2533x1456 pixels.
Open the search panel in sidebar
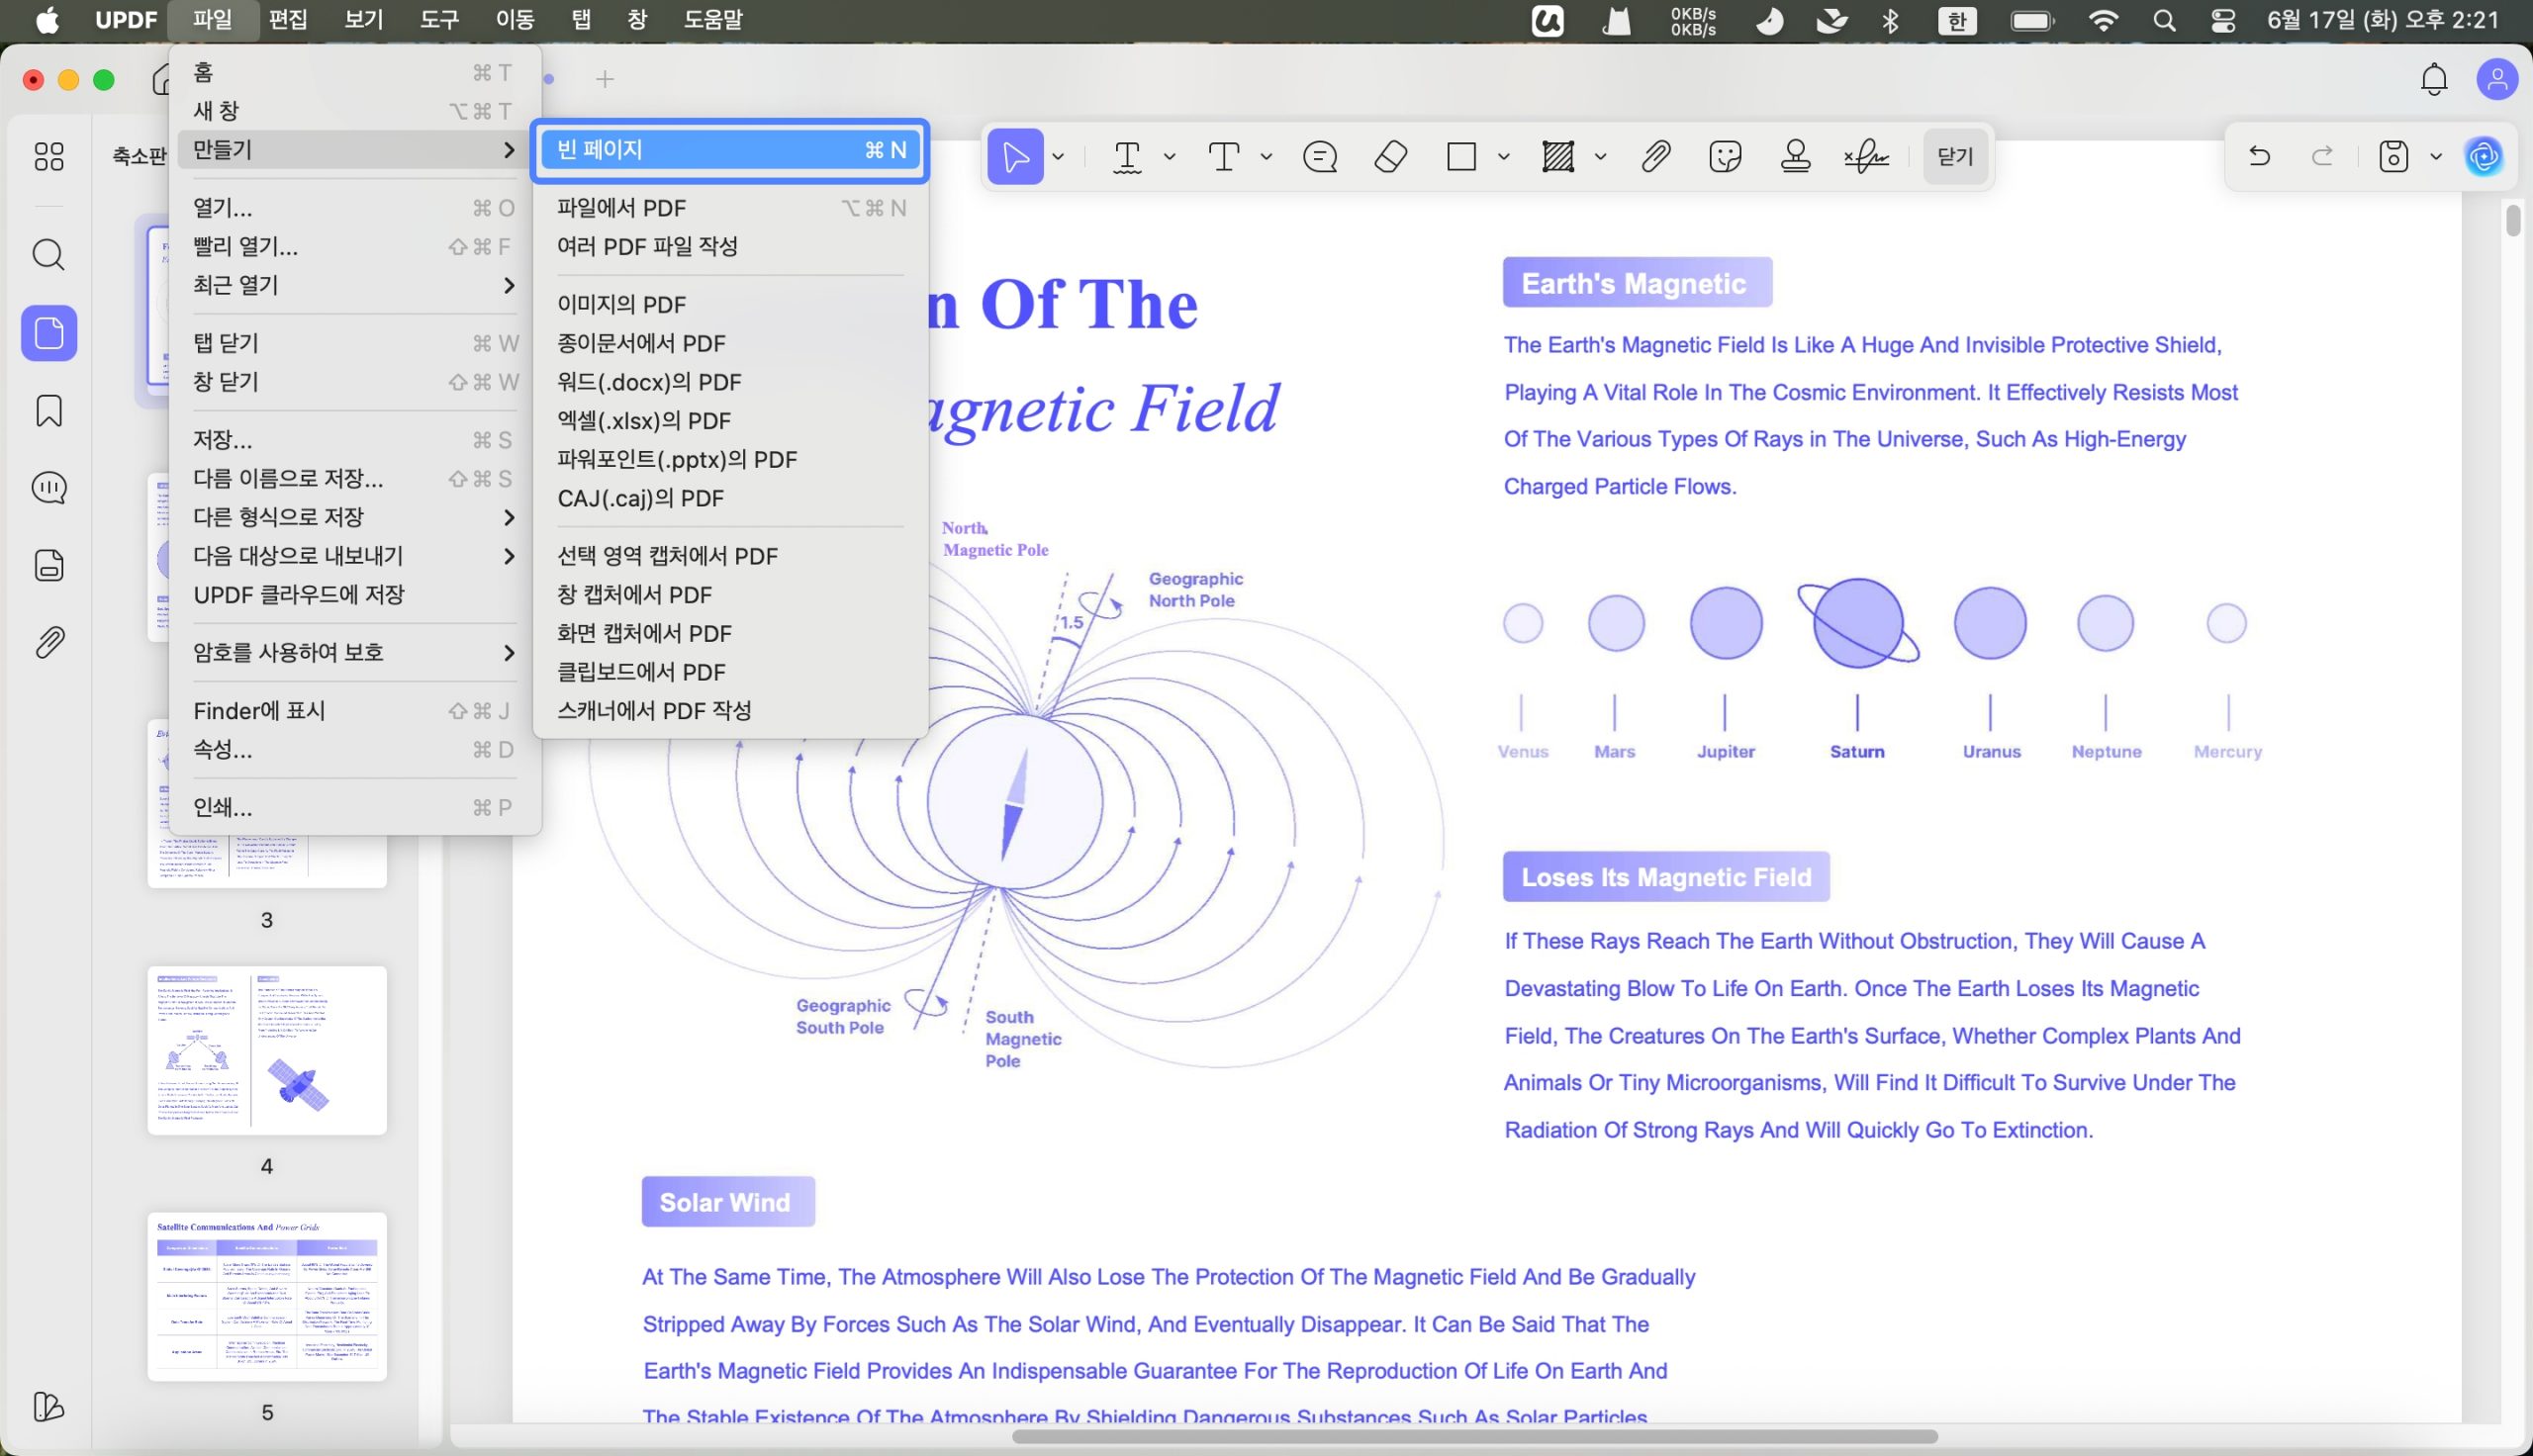coord(49,255)
